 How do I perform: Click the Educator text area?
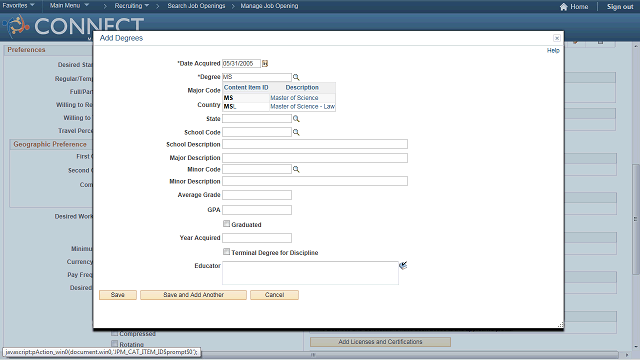tap(310, 273)
